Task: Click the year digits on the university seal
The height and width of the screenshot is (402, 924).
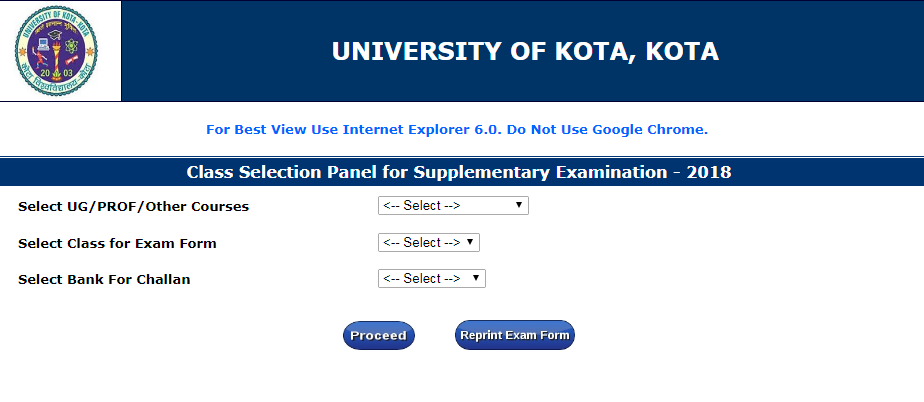Action: pyautogui.click(x=59, y=73)
